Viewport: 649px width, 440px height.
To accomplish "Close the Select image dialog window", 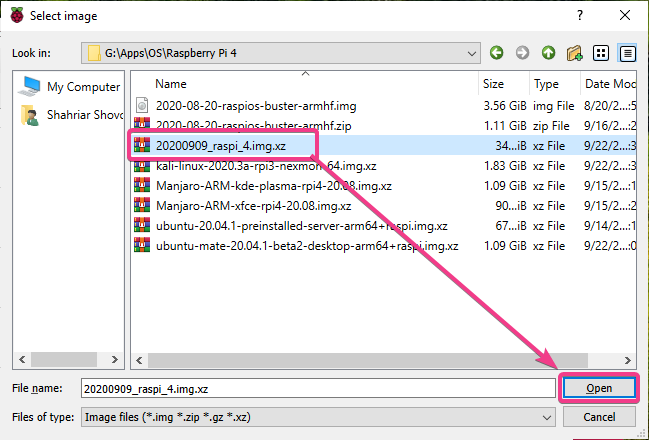I will click(x=625, y=15).
